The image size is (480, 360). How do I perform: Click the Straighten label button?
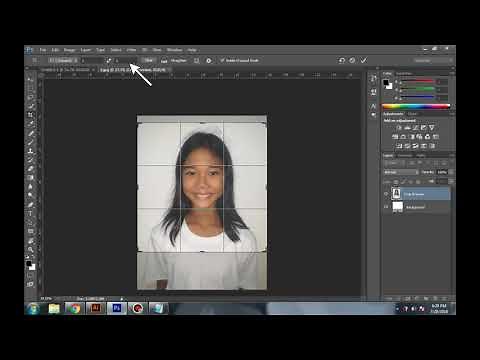(x=179, y=61)
